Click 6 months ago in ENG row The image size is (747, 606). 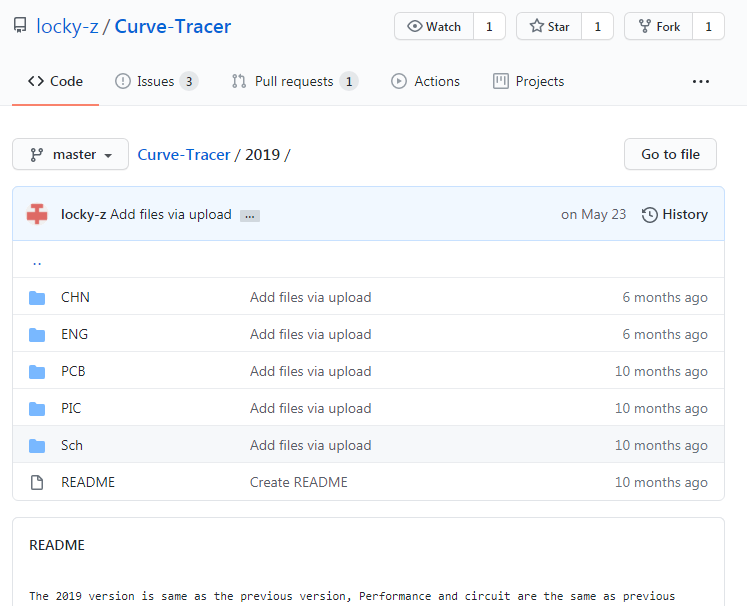click(665, 334)
